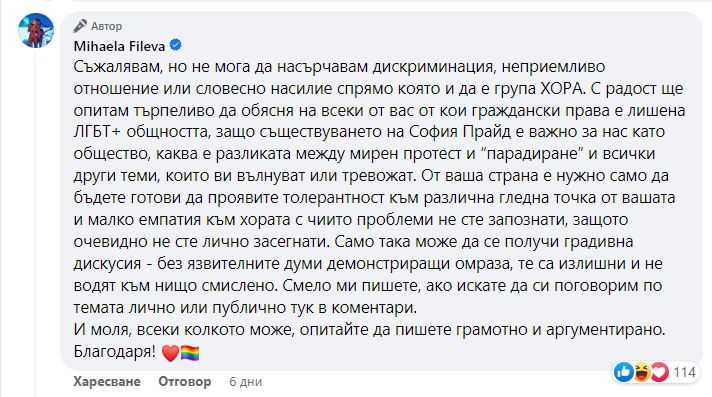Click the blue verified checkmark badge
This screenshot has width=712, height=397.
coord(175,45)
